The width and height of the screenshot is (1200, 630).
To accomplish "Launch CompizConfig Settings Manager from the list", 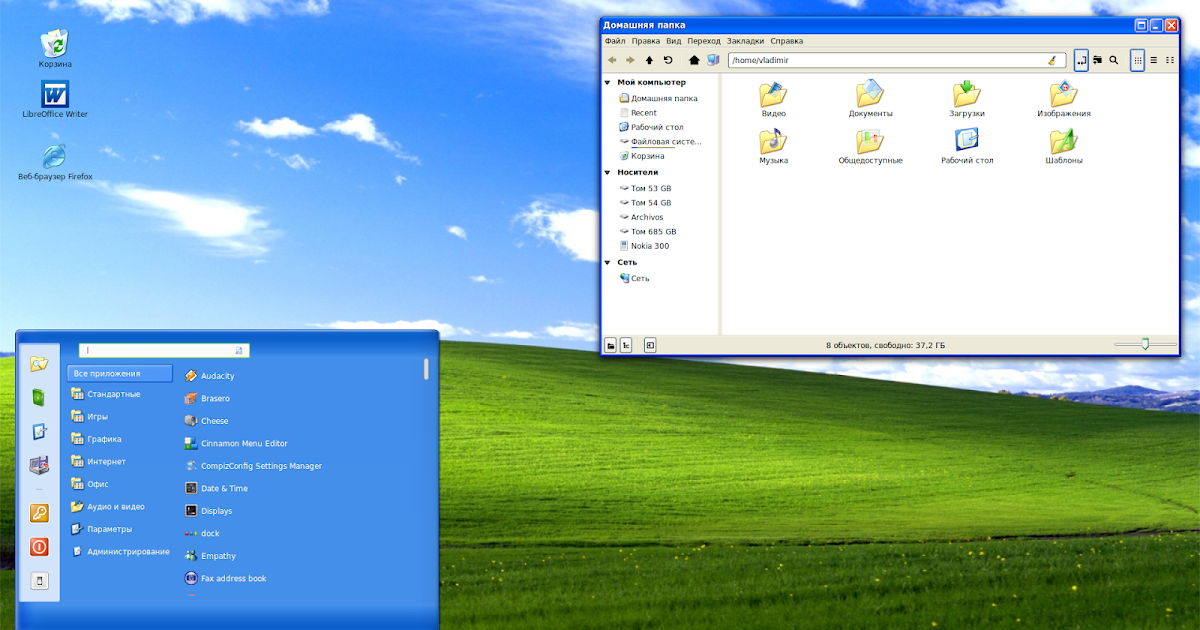I will pos(261,466).
